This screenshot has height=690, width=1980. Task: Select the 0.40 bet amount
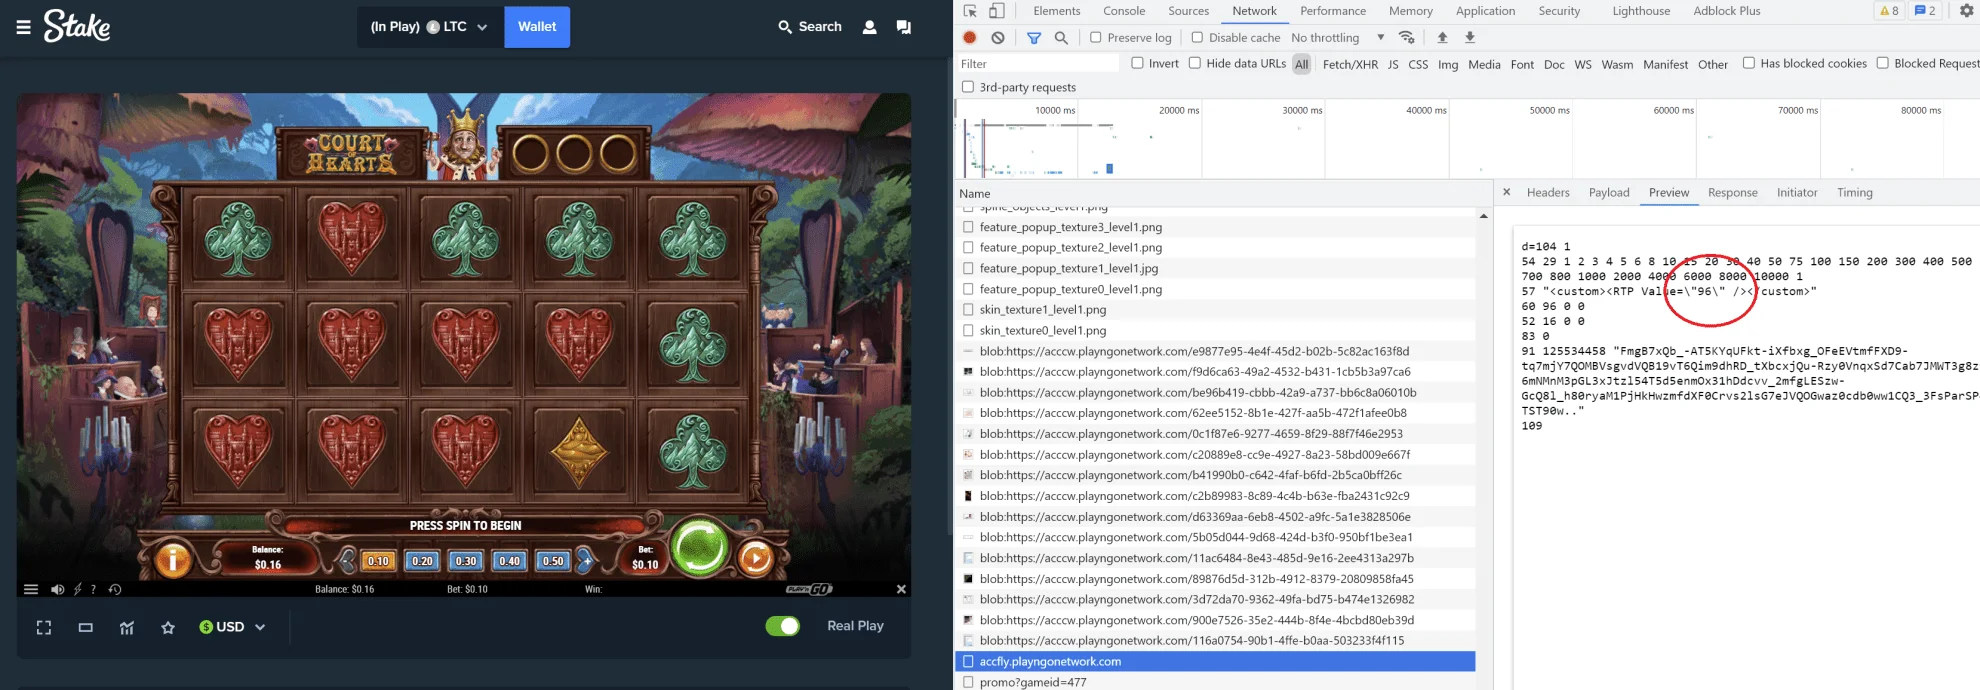tap(510, 561)
